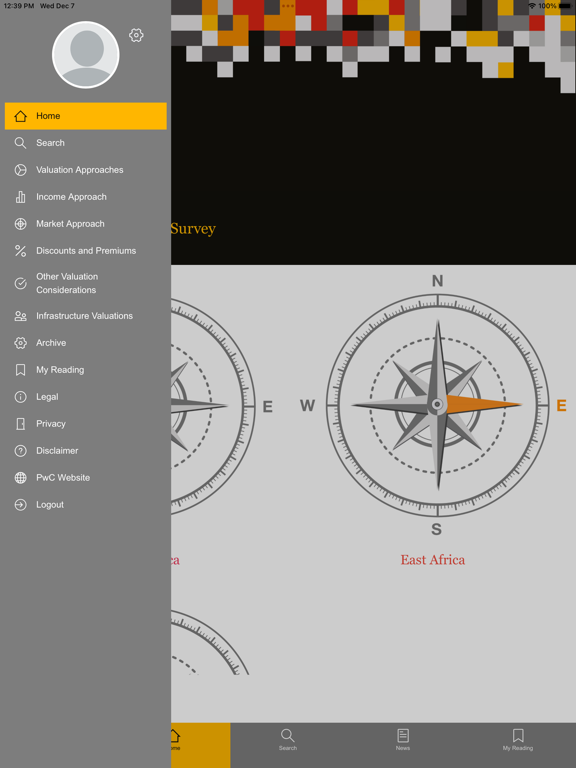
Task: Click the Privacy door icon
Action: tap(20, 424)
